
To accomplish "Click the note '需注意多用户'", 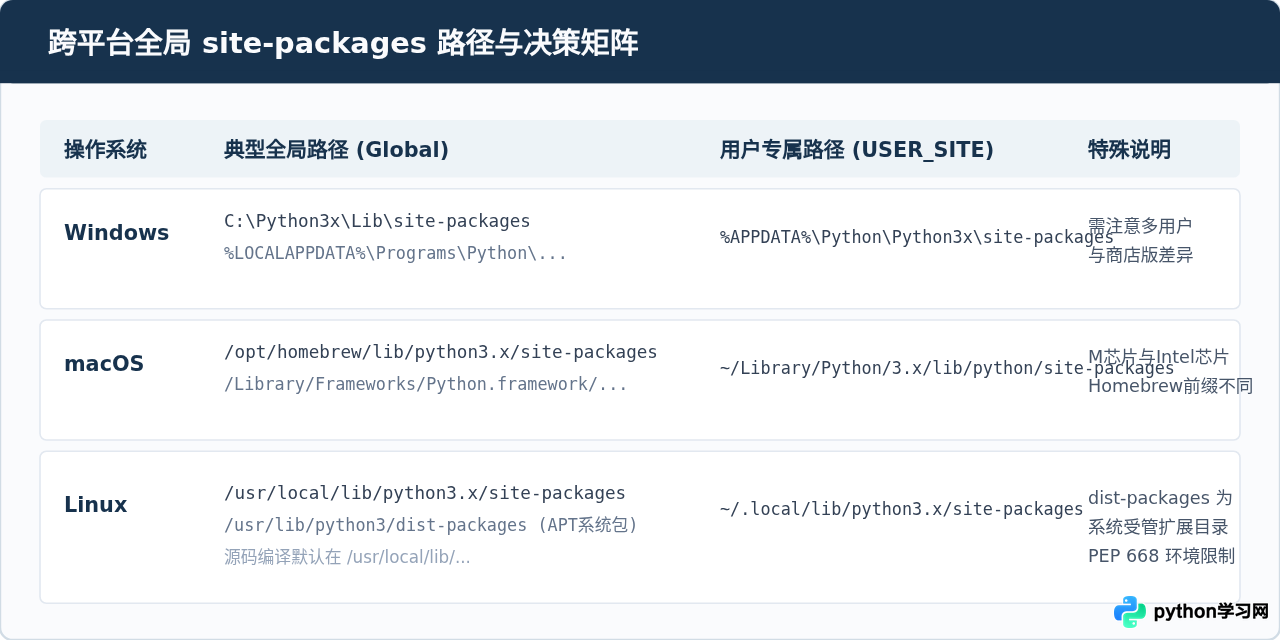I will click(x=1140, y=225).
